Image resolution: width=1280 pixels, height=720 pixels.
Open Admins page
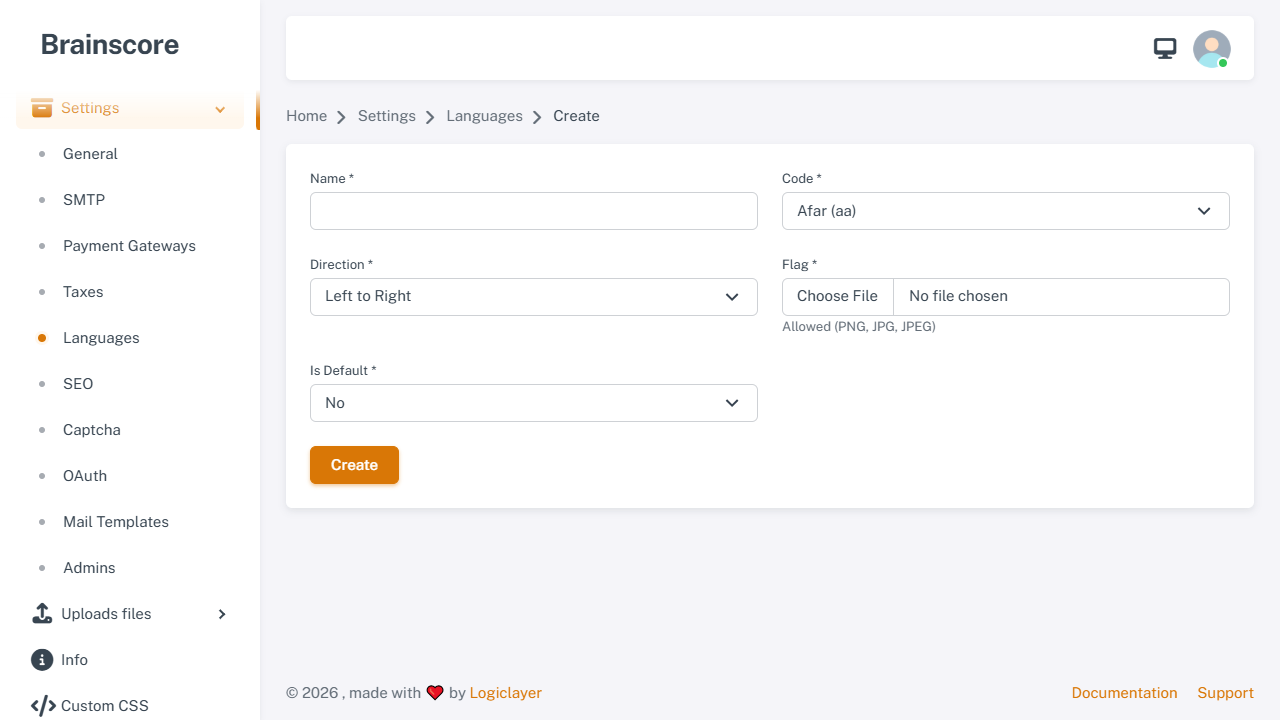[89, 568]
